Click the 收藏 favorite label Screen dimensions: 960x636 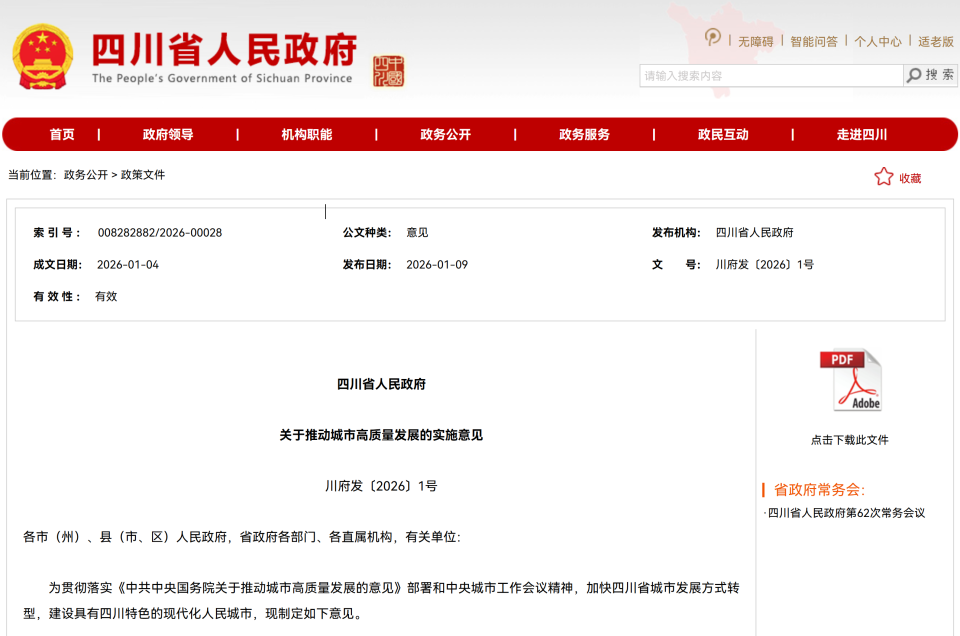click(910, 178)
